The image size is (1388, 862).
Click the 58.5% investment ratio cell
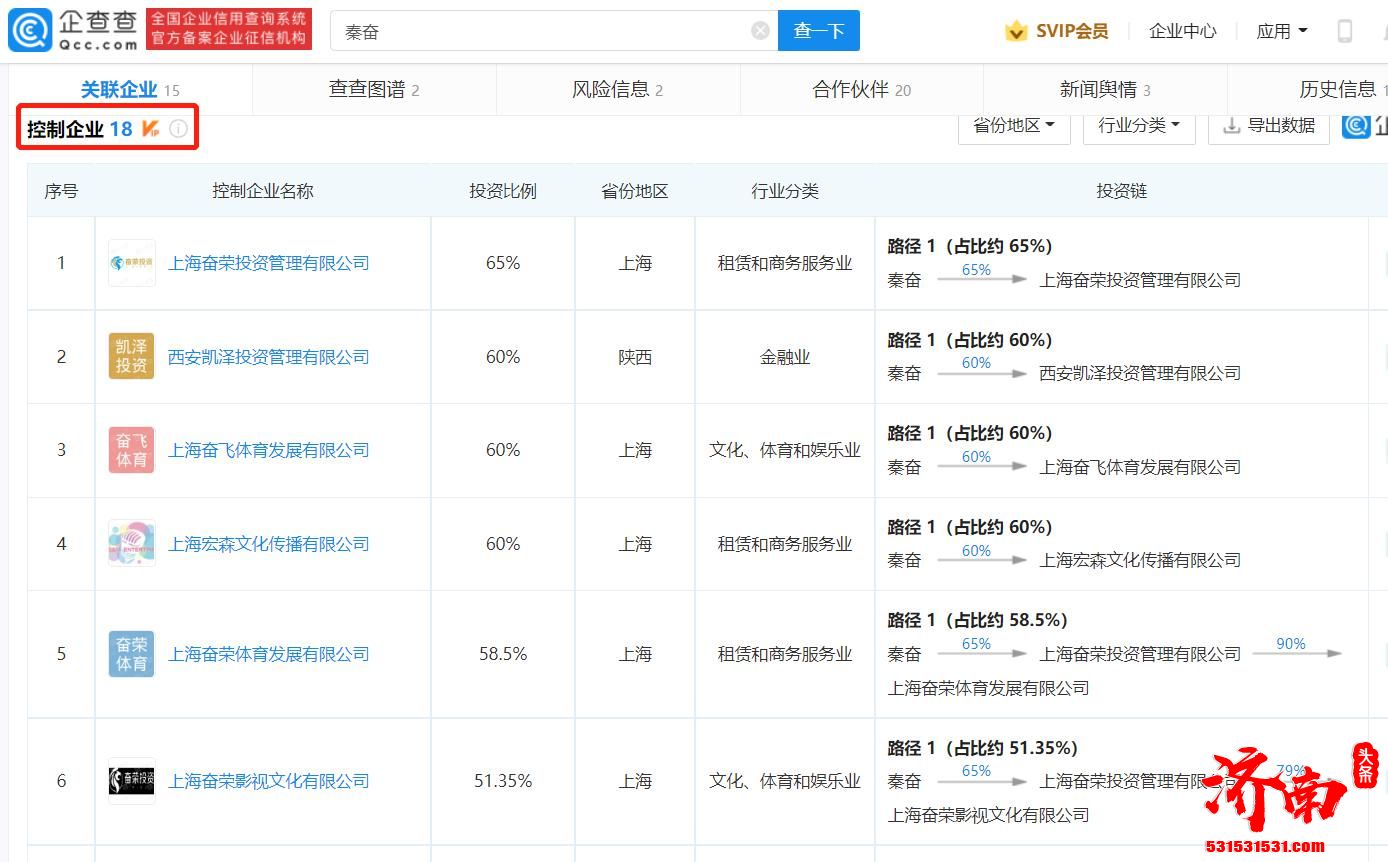tap(503, 654)
